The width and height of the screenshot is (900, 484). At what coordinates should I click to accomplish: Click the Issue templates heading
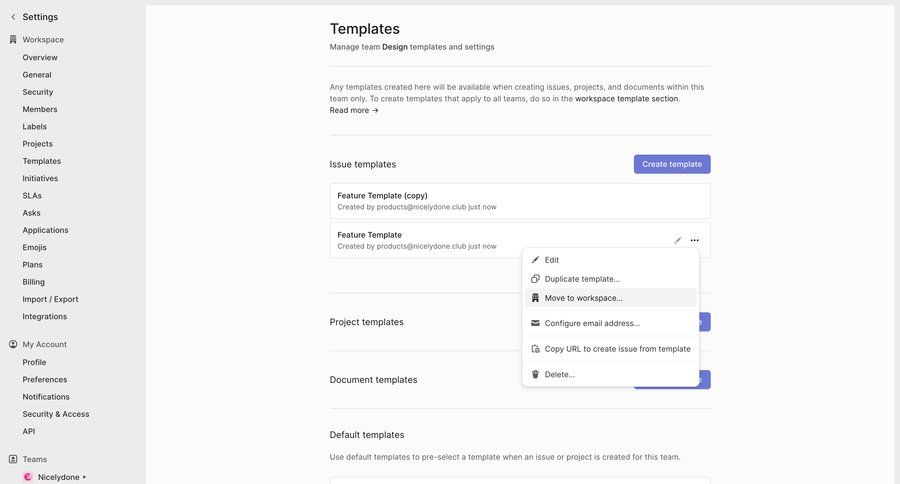363,164
